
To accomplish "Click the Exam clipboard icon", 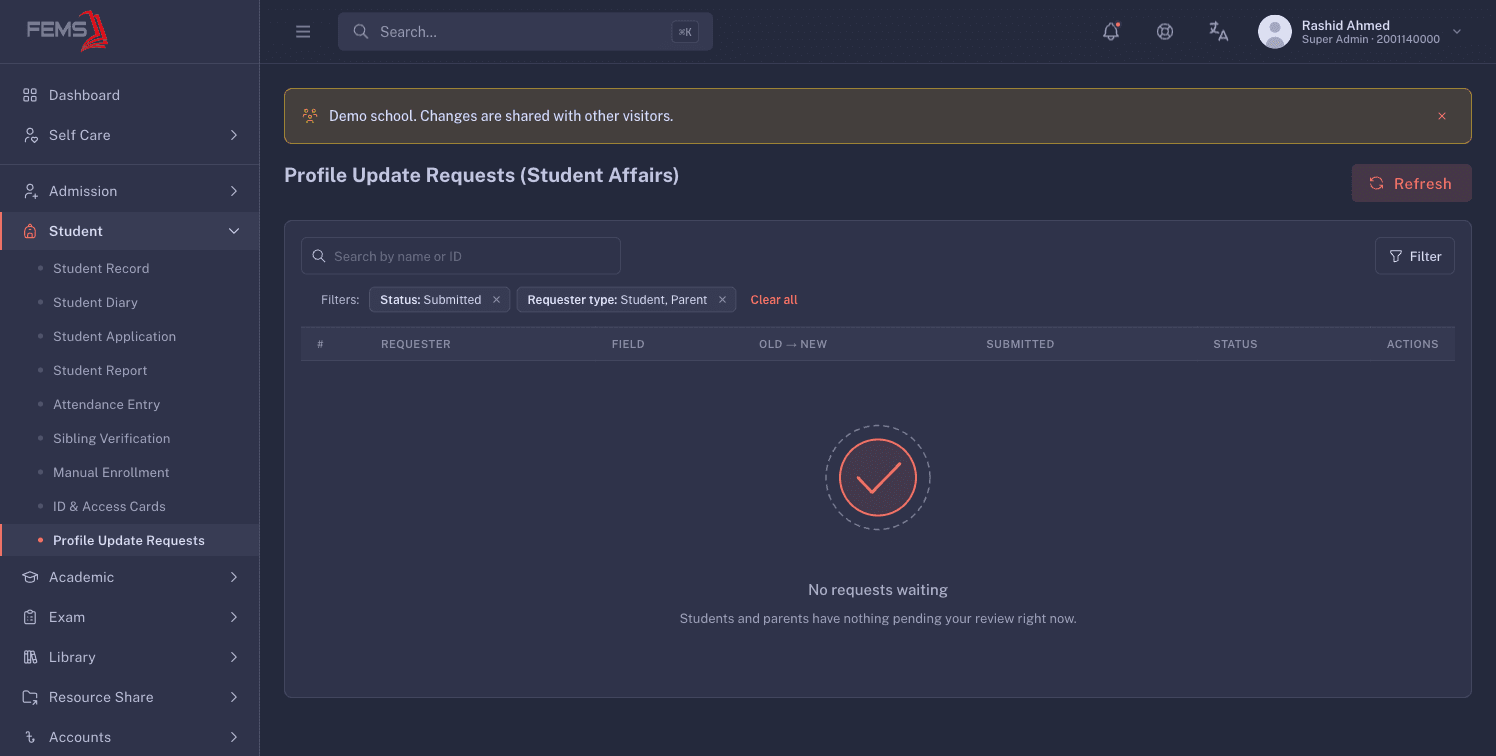I will [30, 617].
